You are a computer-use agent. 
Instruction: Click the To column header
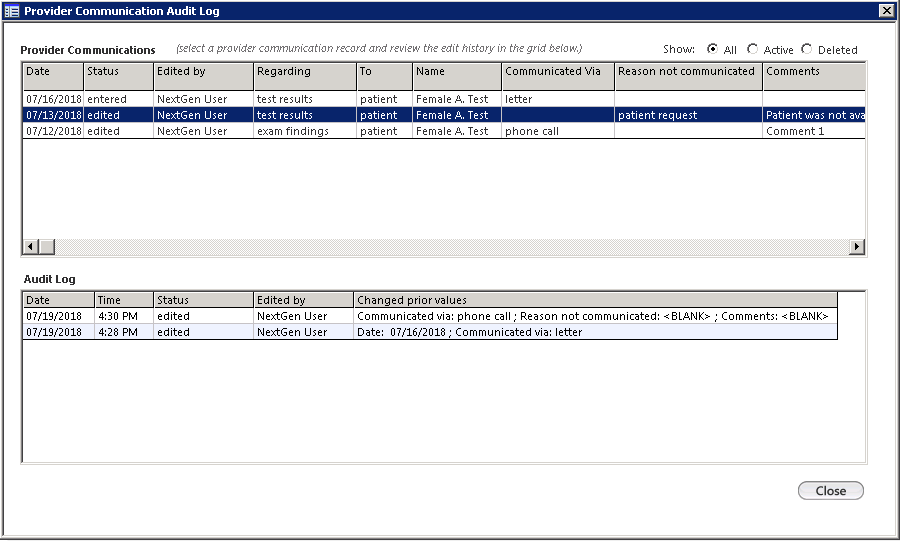385,76
